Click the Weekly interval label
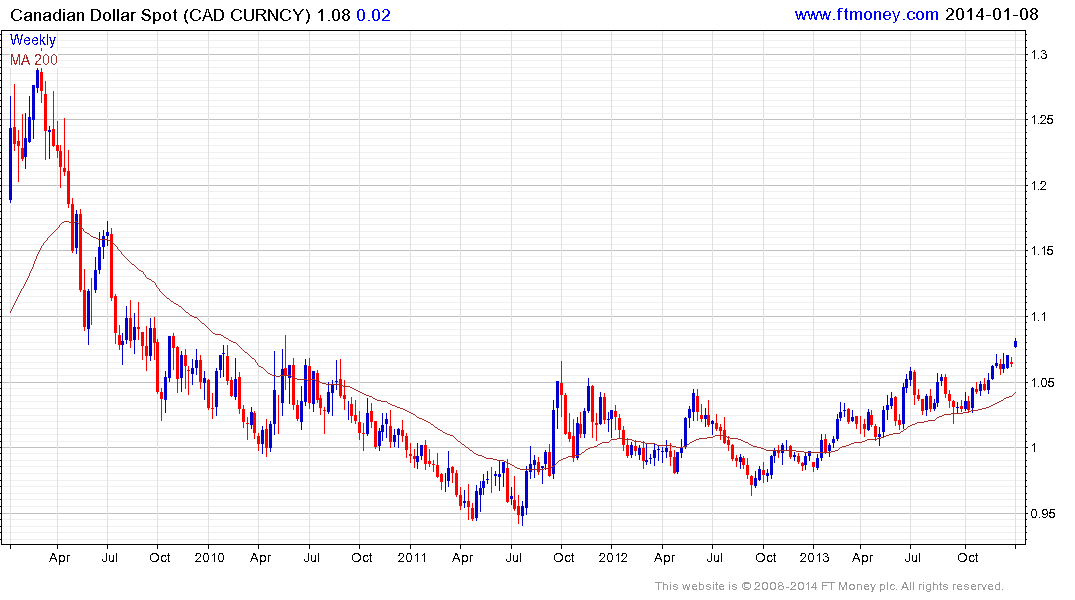 click(x=33, y=40)
